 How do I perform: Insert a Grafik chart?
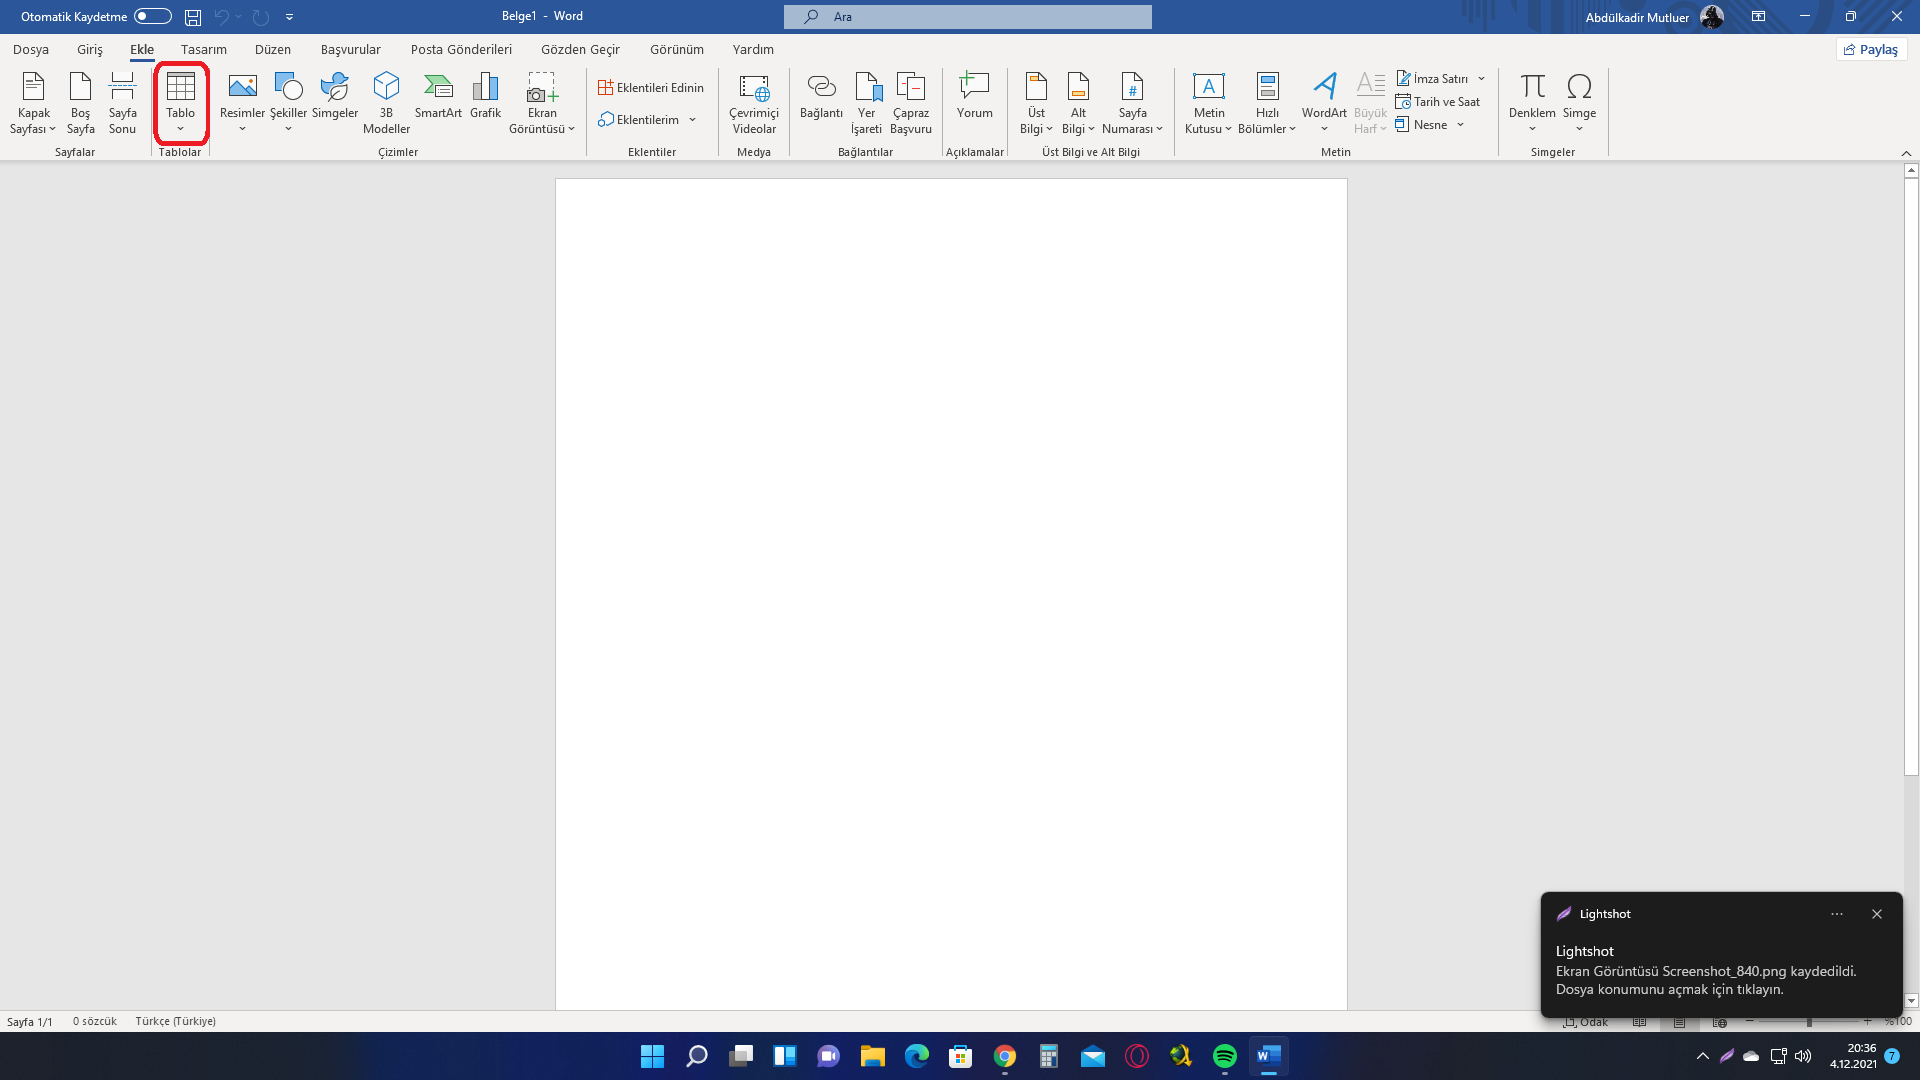coord(485,96)
